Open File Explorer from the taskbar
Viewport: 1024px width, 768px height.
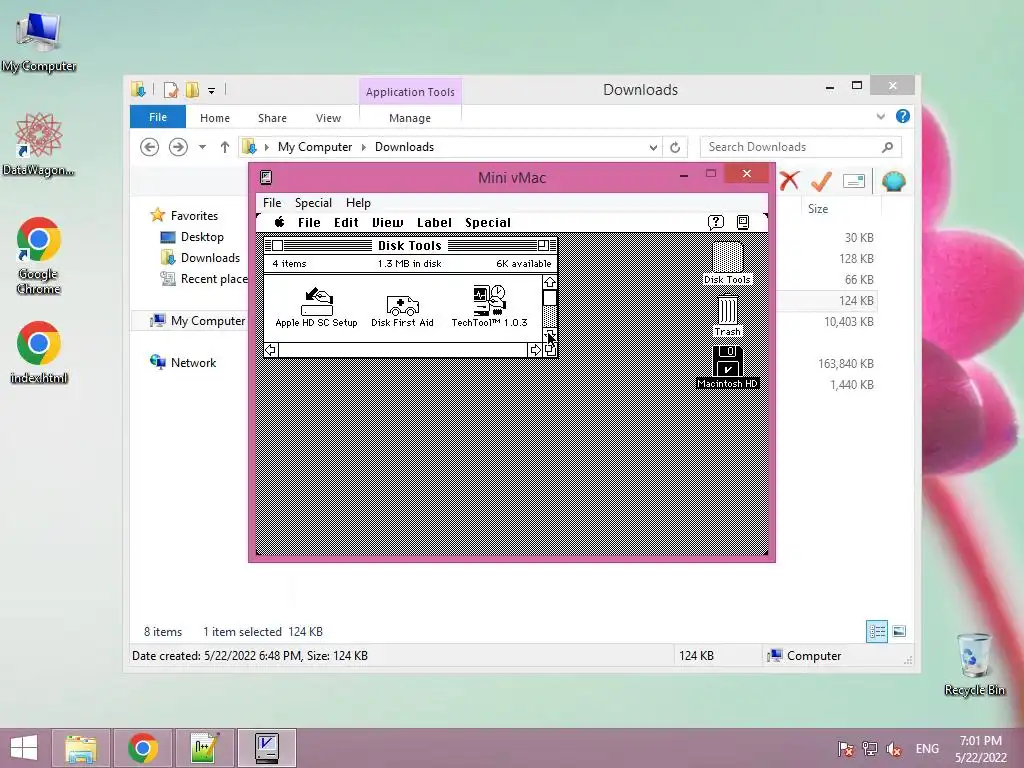81,748
